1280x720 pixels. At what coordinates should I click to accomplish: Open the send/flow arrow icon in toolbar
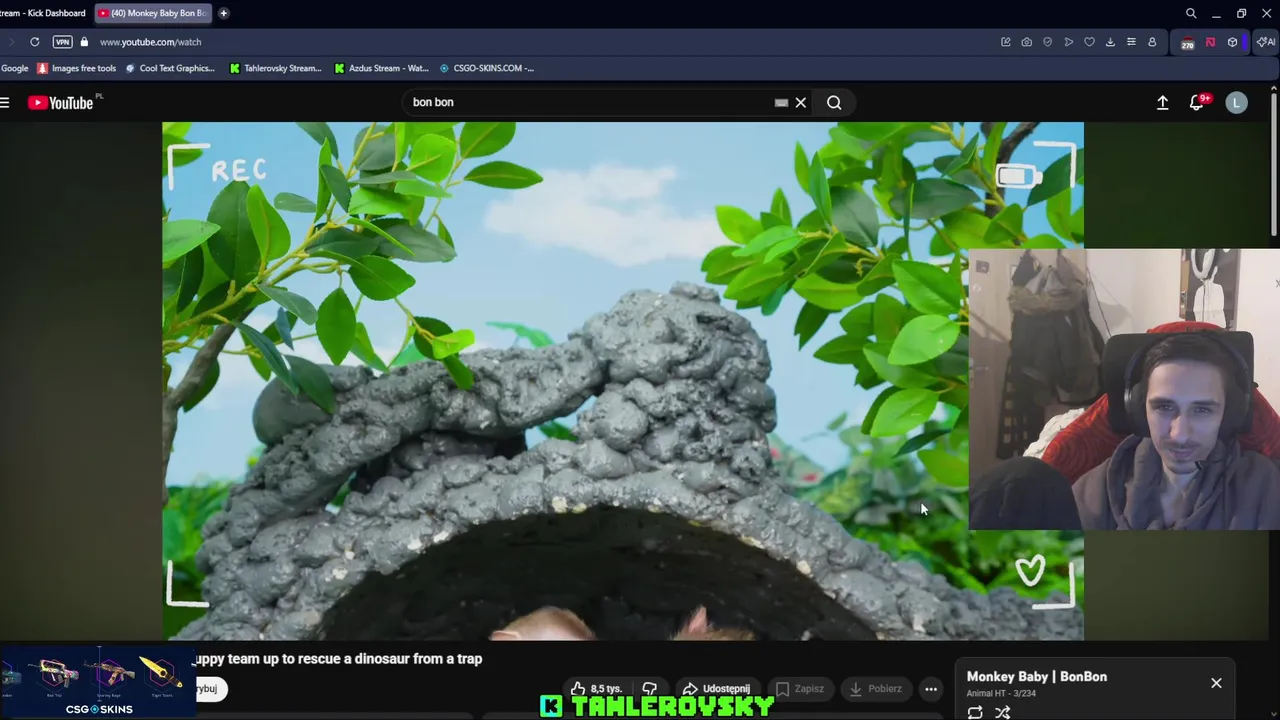coord(1069,42)
